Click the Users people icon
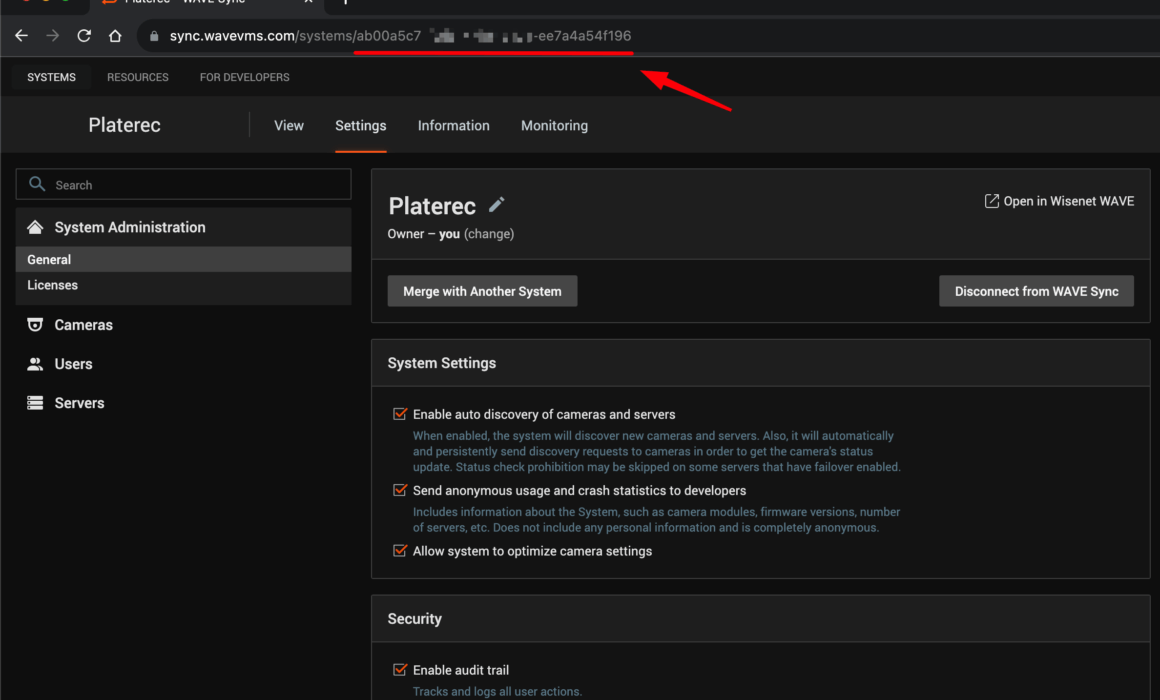 [x=35, y=363]
